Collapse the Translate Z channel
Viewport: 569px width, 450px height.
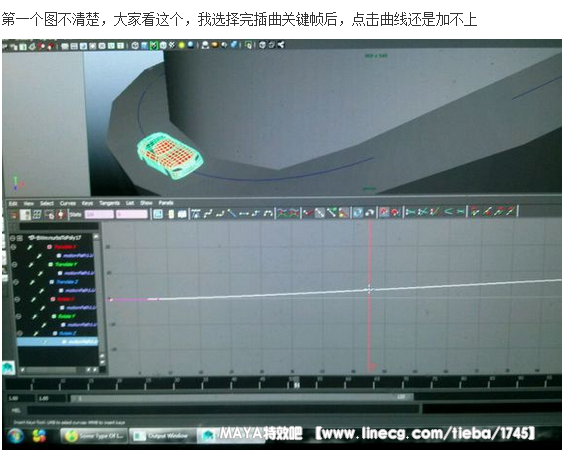pos(16,282)
